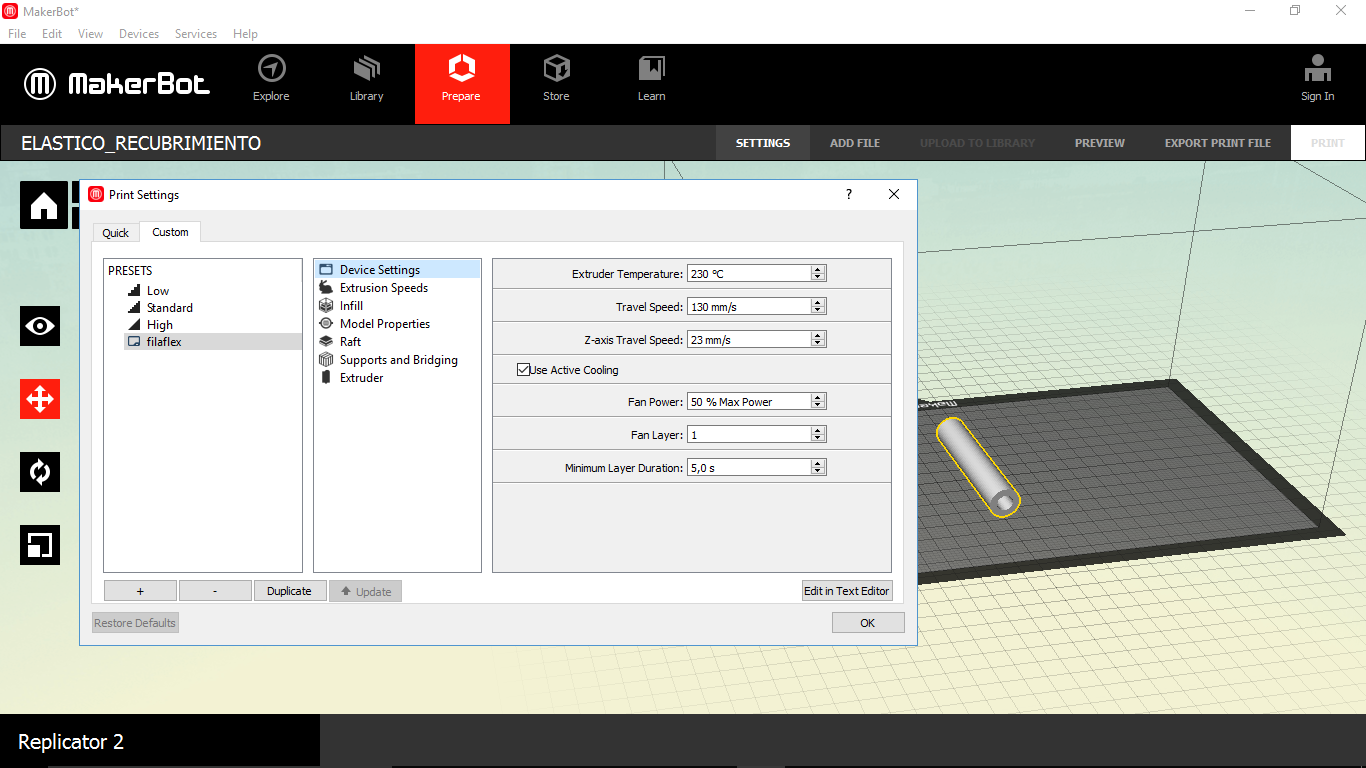This screenshot has width=1366, height=768.
Task: Select the Standard preset
Action: tap(170, 308)
